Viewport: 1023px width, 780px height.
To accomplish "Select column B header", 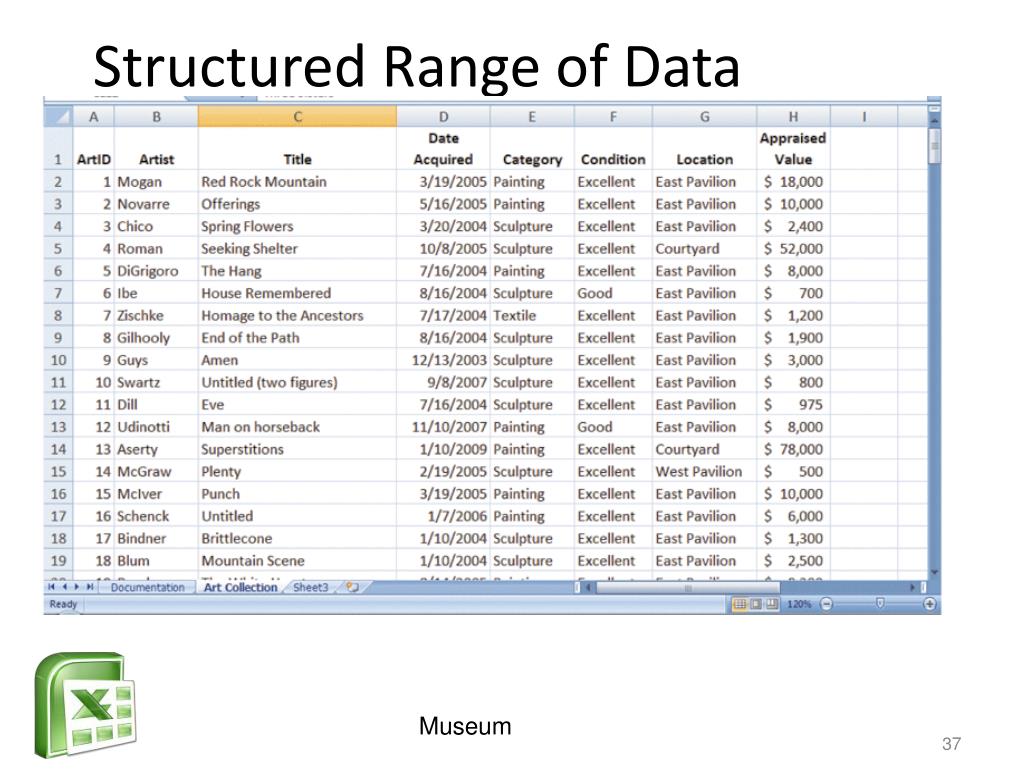I will (x=156, y=117).
